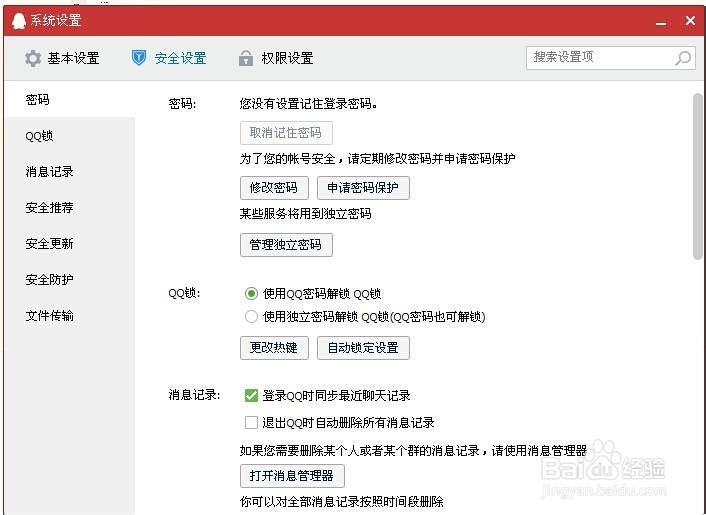Click the blue shield icon for 安全设置
Image resolution: width=706 pixels, height=515 pixels.
139,58
